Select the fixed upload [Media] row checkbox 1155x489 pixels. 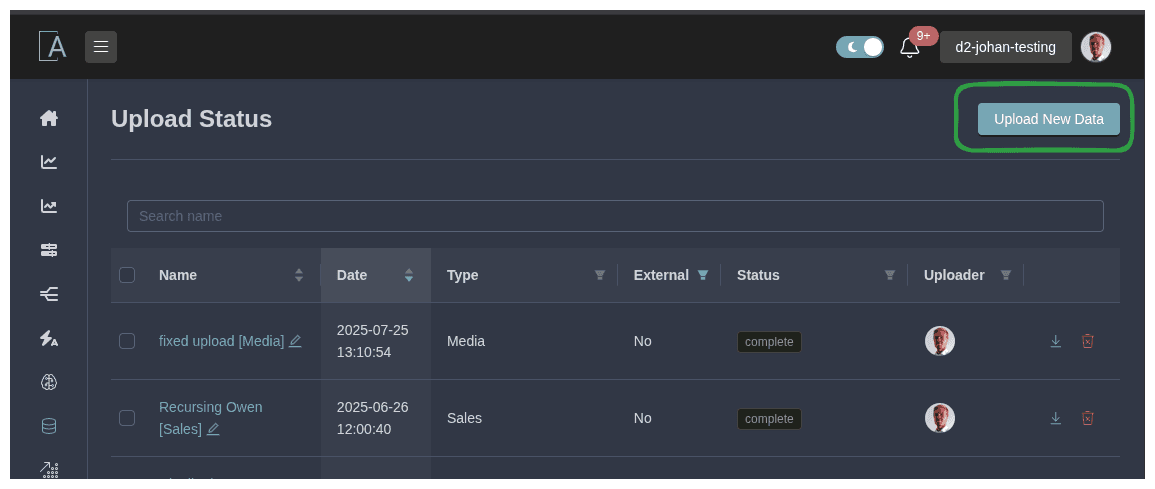coord(127,341)
